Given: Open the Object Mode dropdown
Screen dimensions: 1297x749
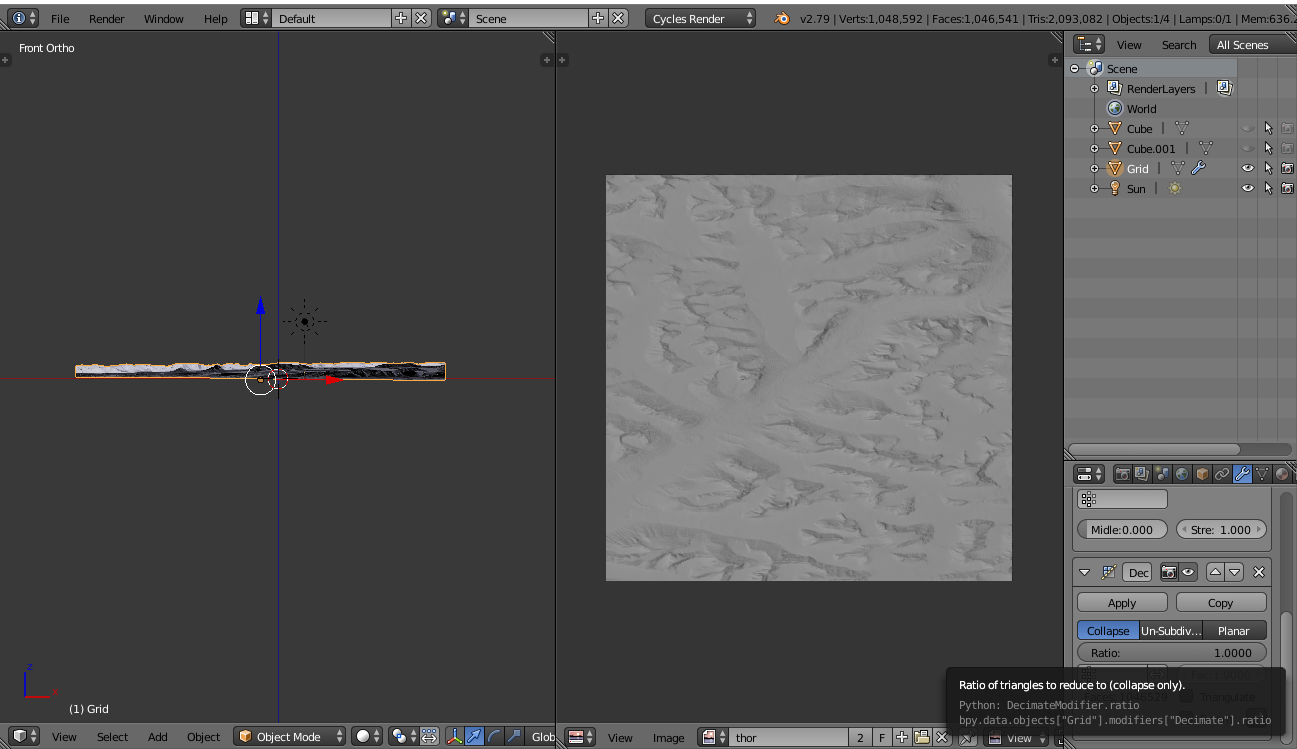Looking at the screenshot, I should click(290, 736).
